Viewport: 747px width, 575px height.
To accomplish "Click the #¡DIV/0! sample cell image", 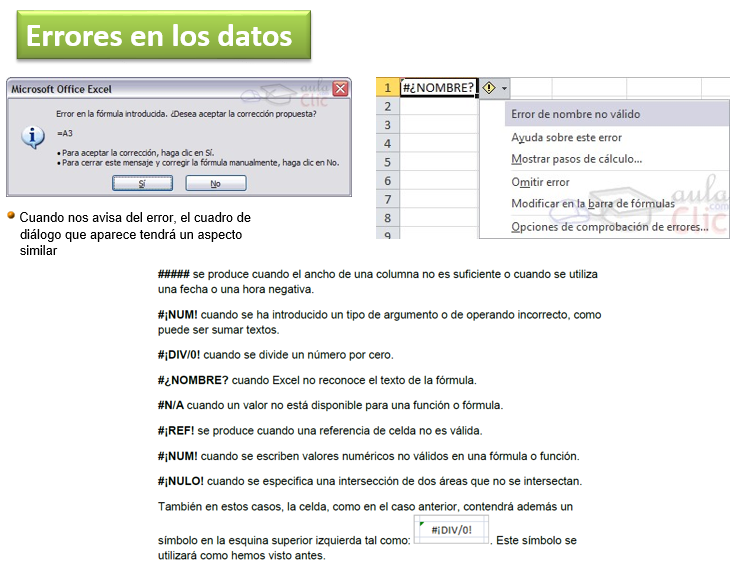I will coord(451,530).
